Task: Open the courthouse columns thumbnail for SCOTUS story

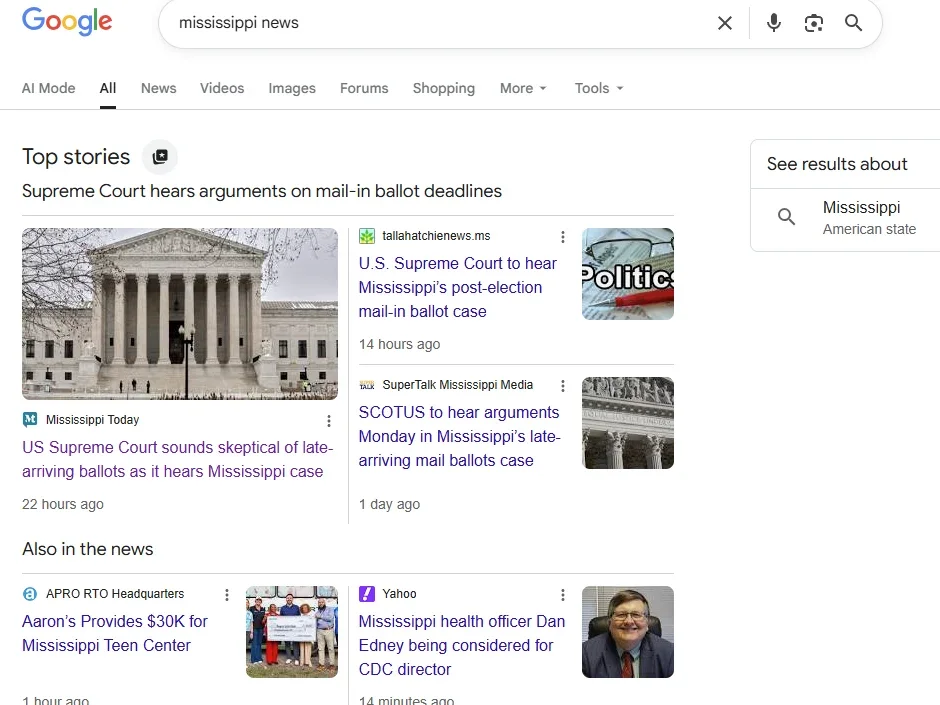Action: (x=628, y=423)
